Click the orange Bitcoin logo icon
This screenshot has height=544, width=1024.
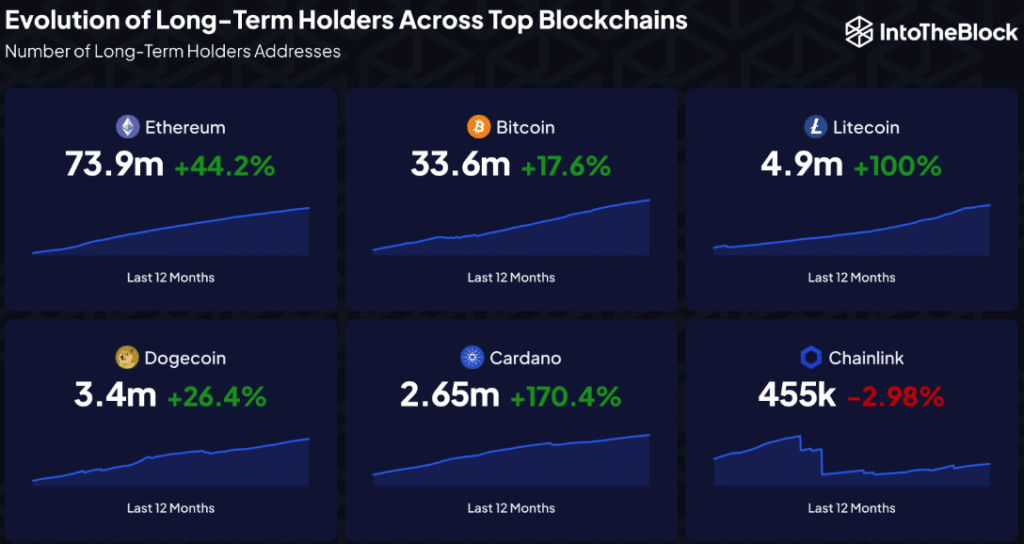480,127
